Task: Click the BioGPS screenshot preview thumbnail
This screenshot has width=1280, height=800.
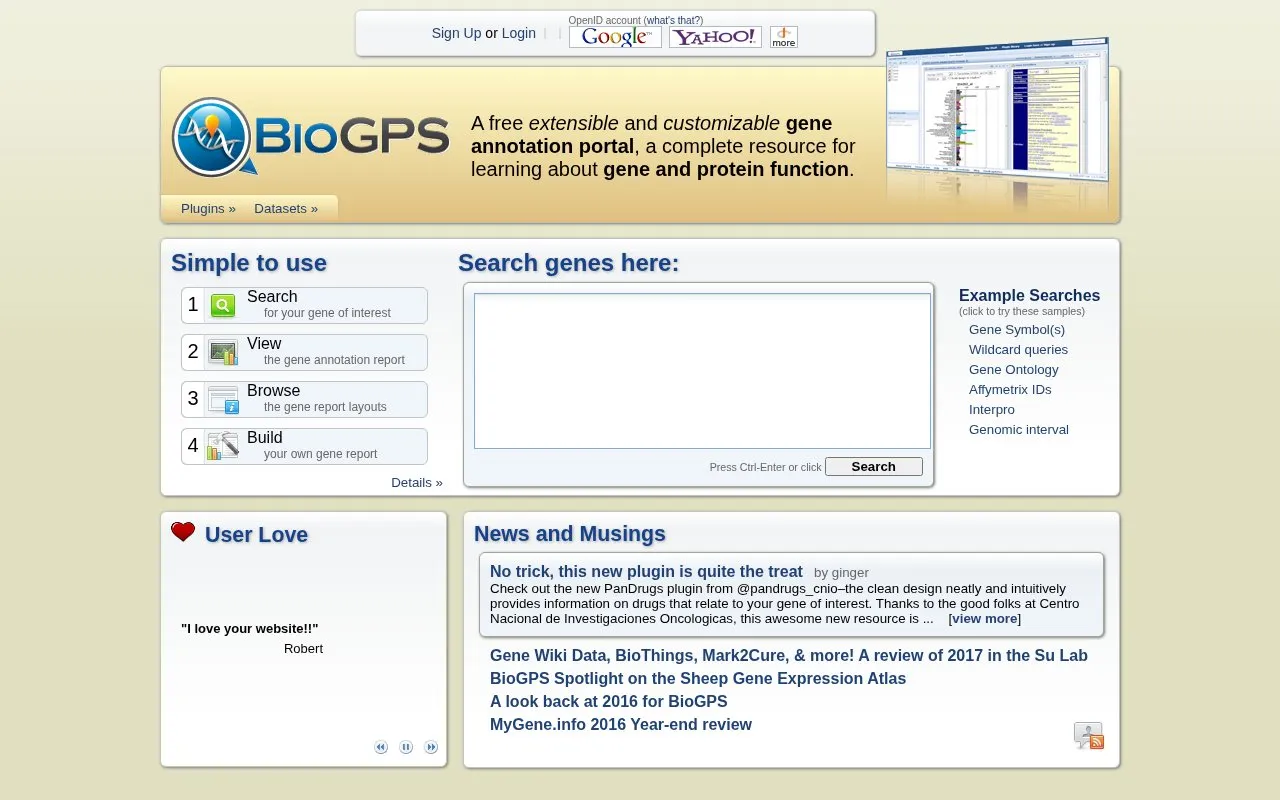Action: click(997, 117)
